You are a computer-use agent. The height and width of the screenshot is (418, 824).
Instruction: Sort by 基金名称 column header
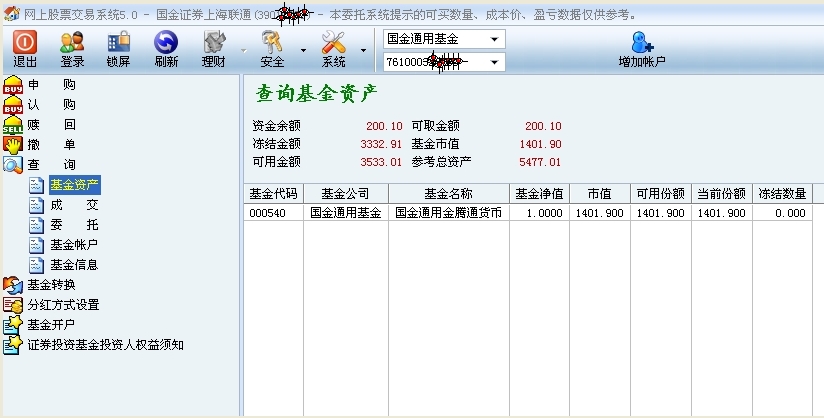click(x=449, y=194)
